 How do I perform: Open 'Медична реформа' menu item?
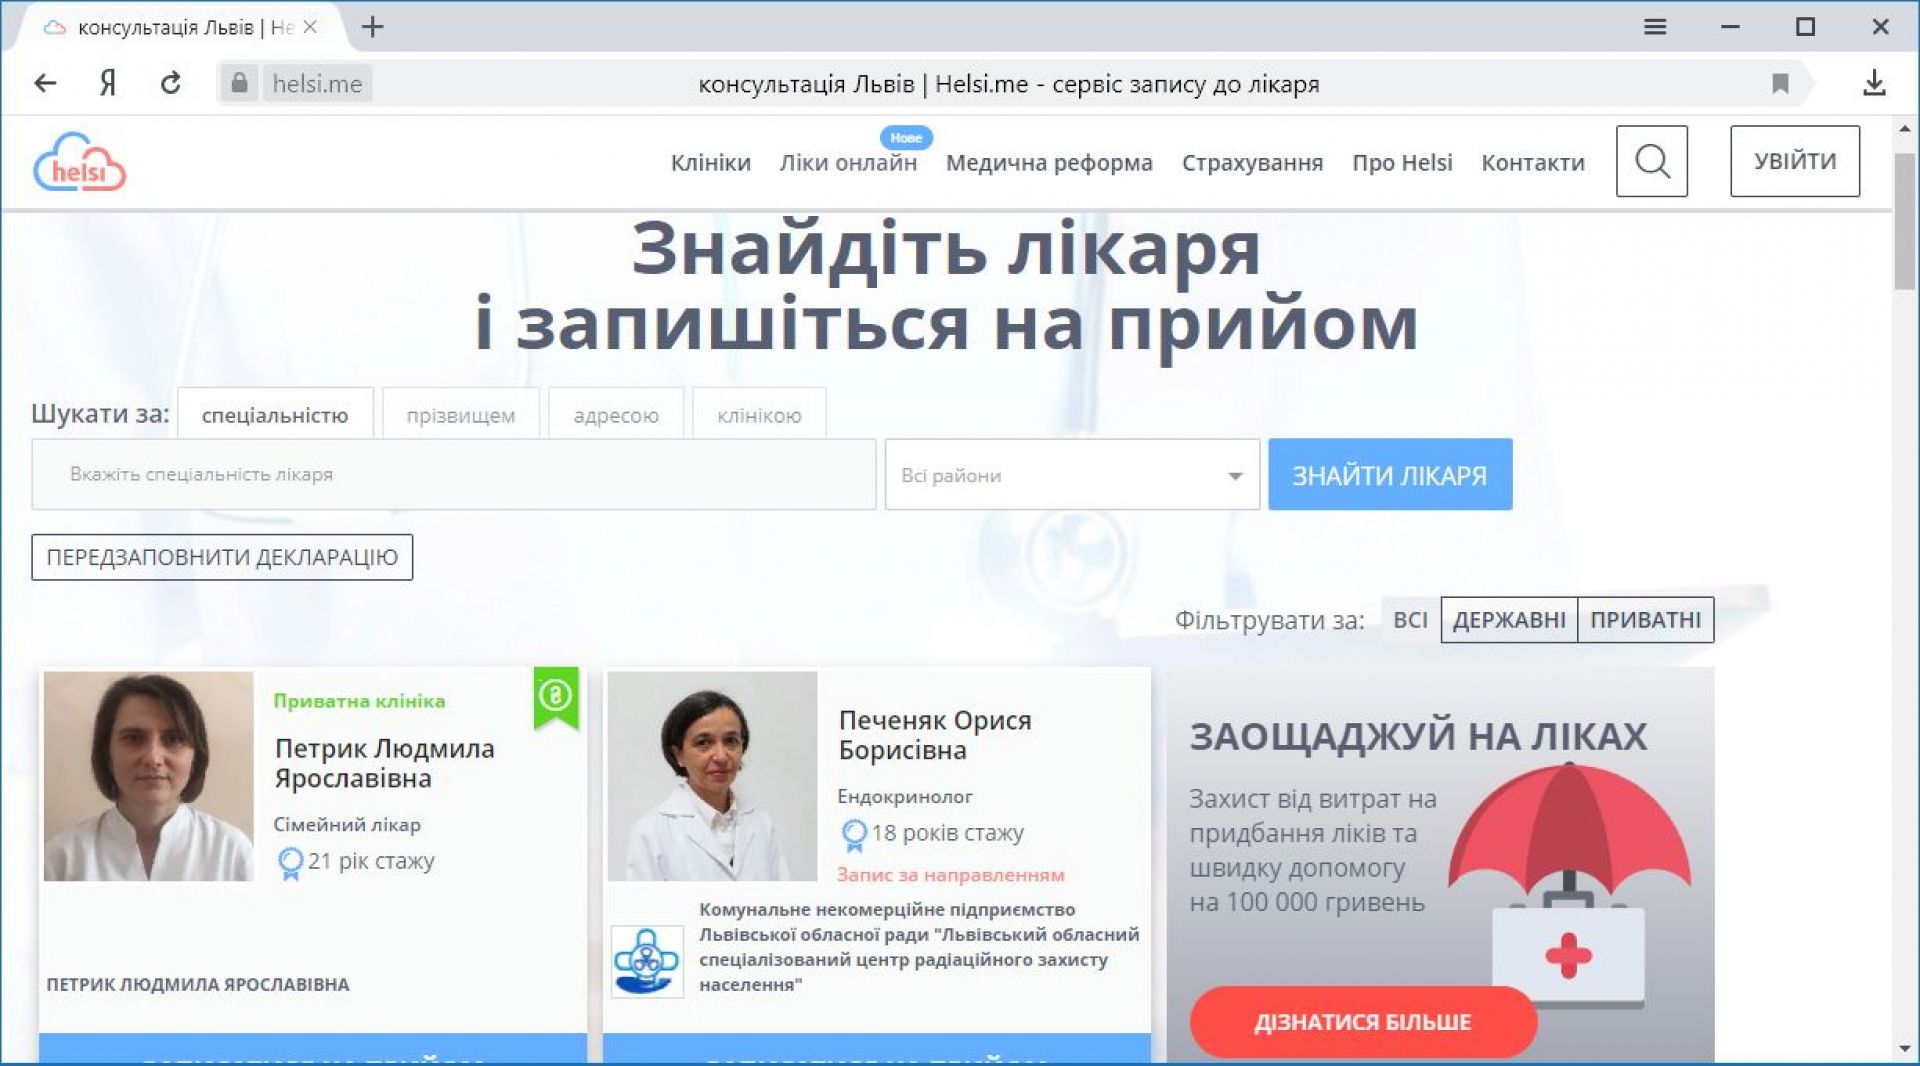click(1049, 162)
